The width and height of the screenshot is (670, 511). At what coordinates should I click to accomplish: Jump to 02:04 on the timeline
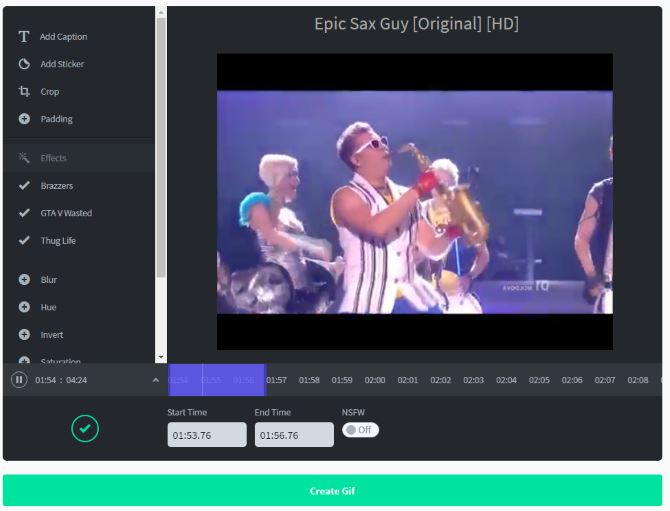[x=506, y=380]
